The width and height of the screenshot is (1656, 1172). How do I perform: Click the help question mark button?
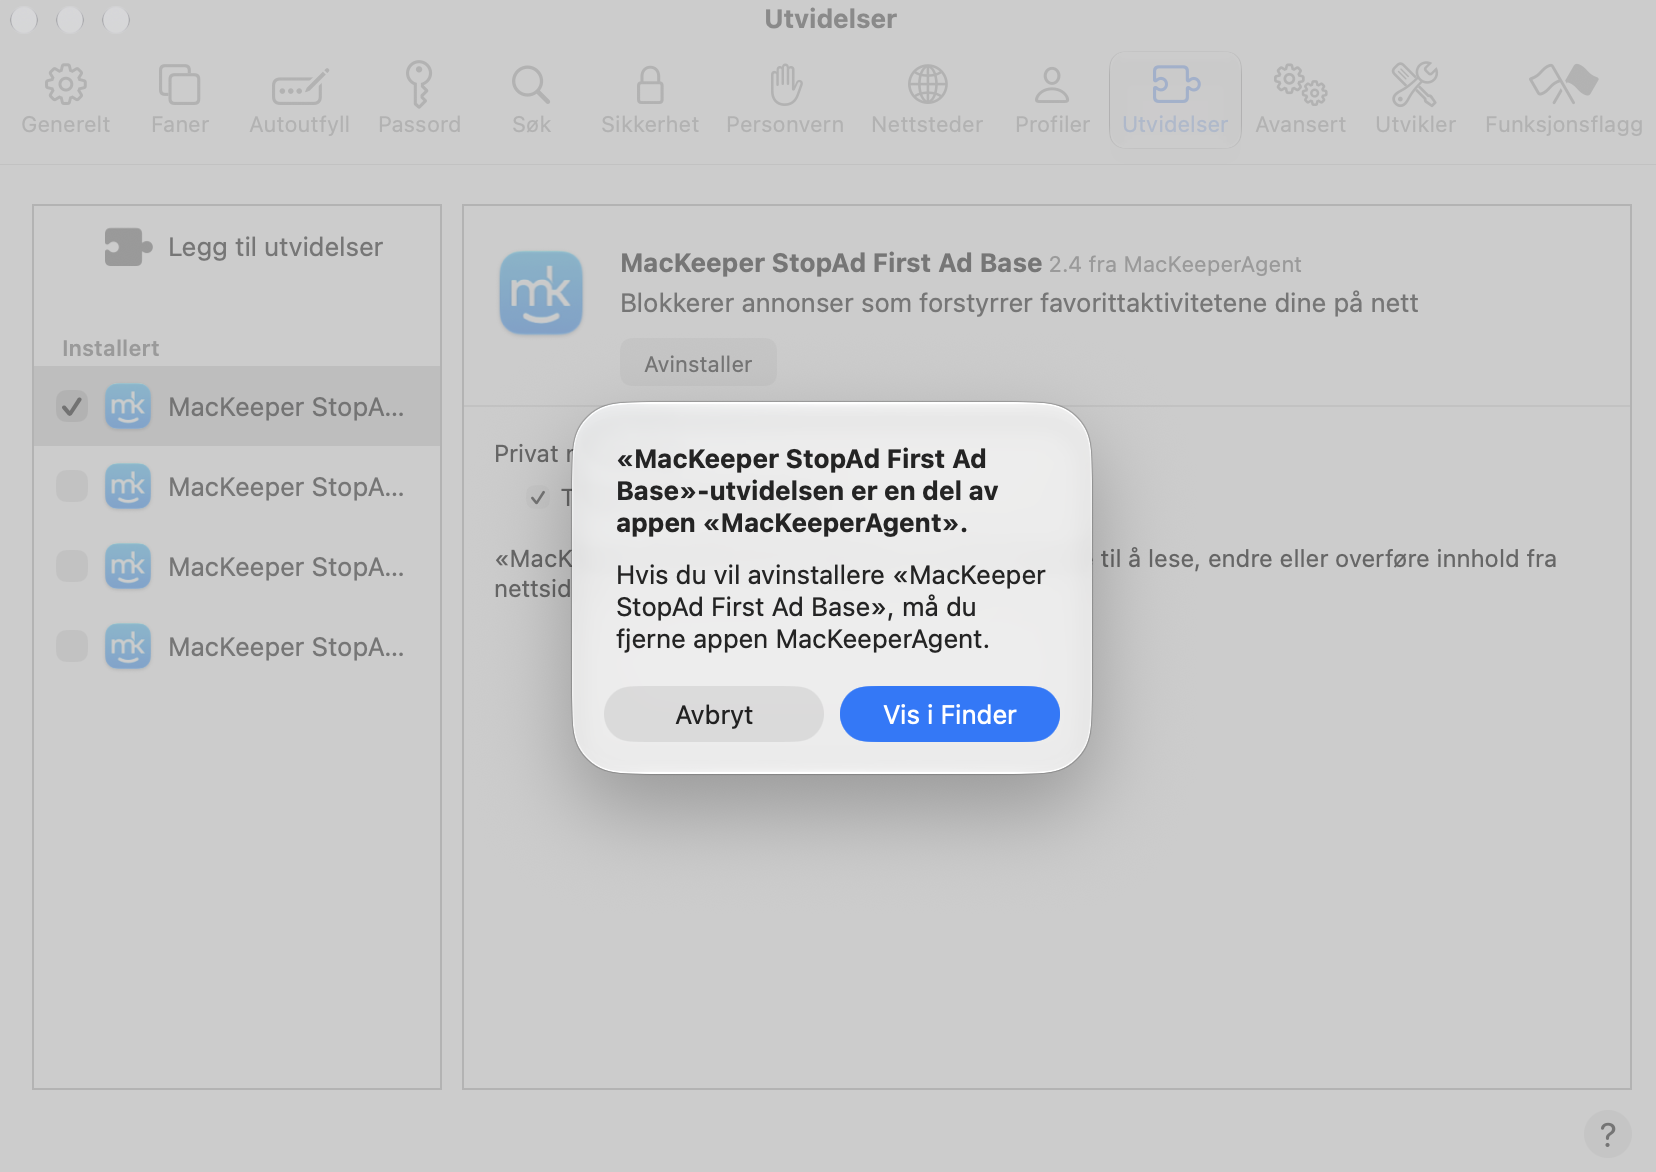(x=1607, y=1135)
